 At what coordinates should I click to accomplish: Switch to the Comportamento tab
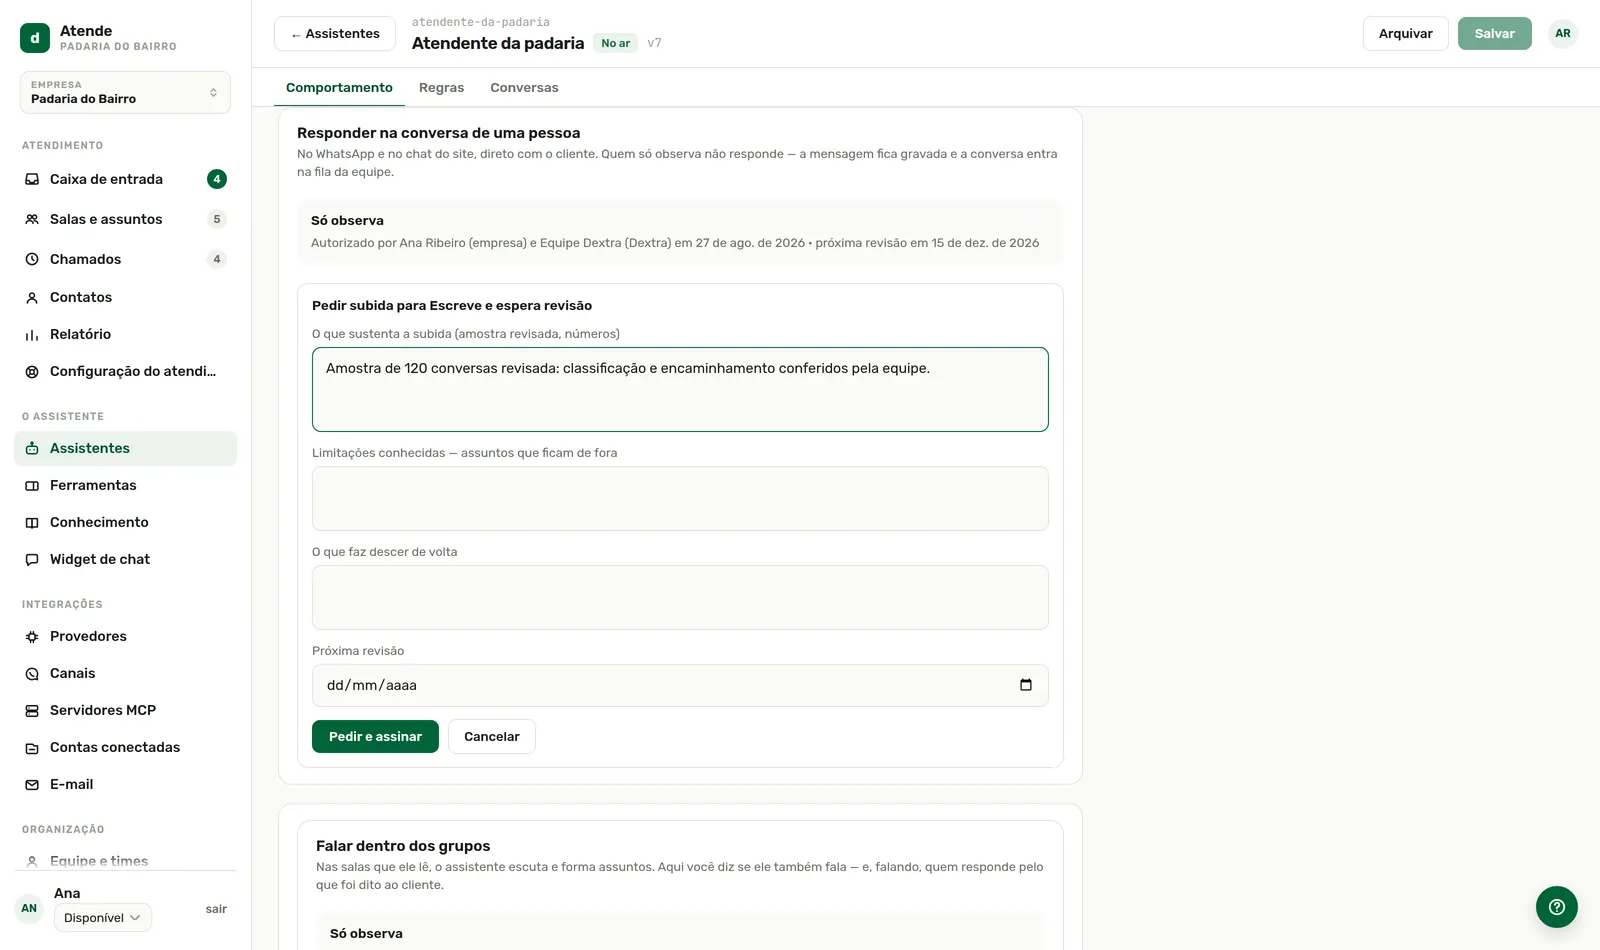[x=339, y=88]
